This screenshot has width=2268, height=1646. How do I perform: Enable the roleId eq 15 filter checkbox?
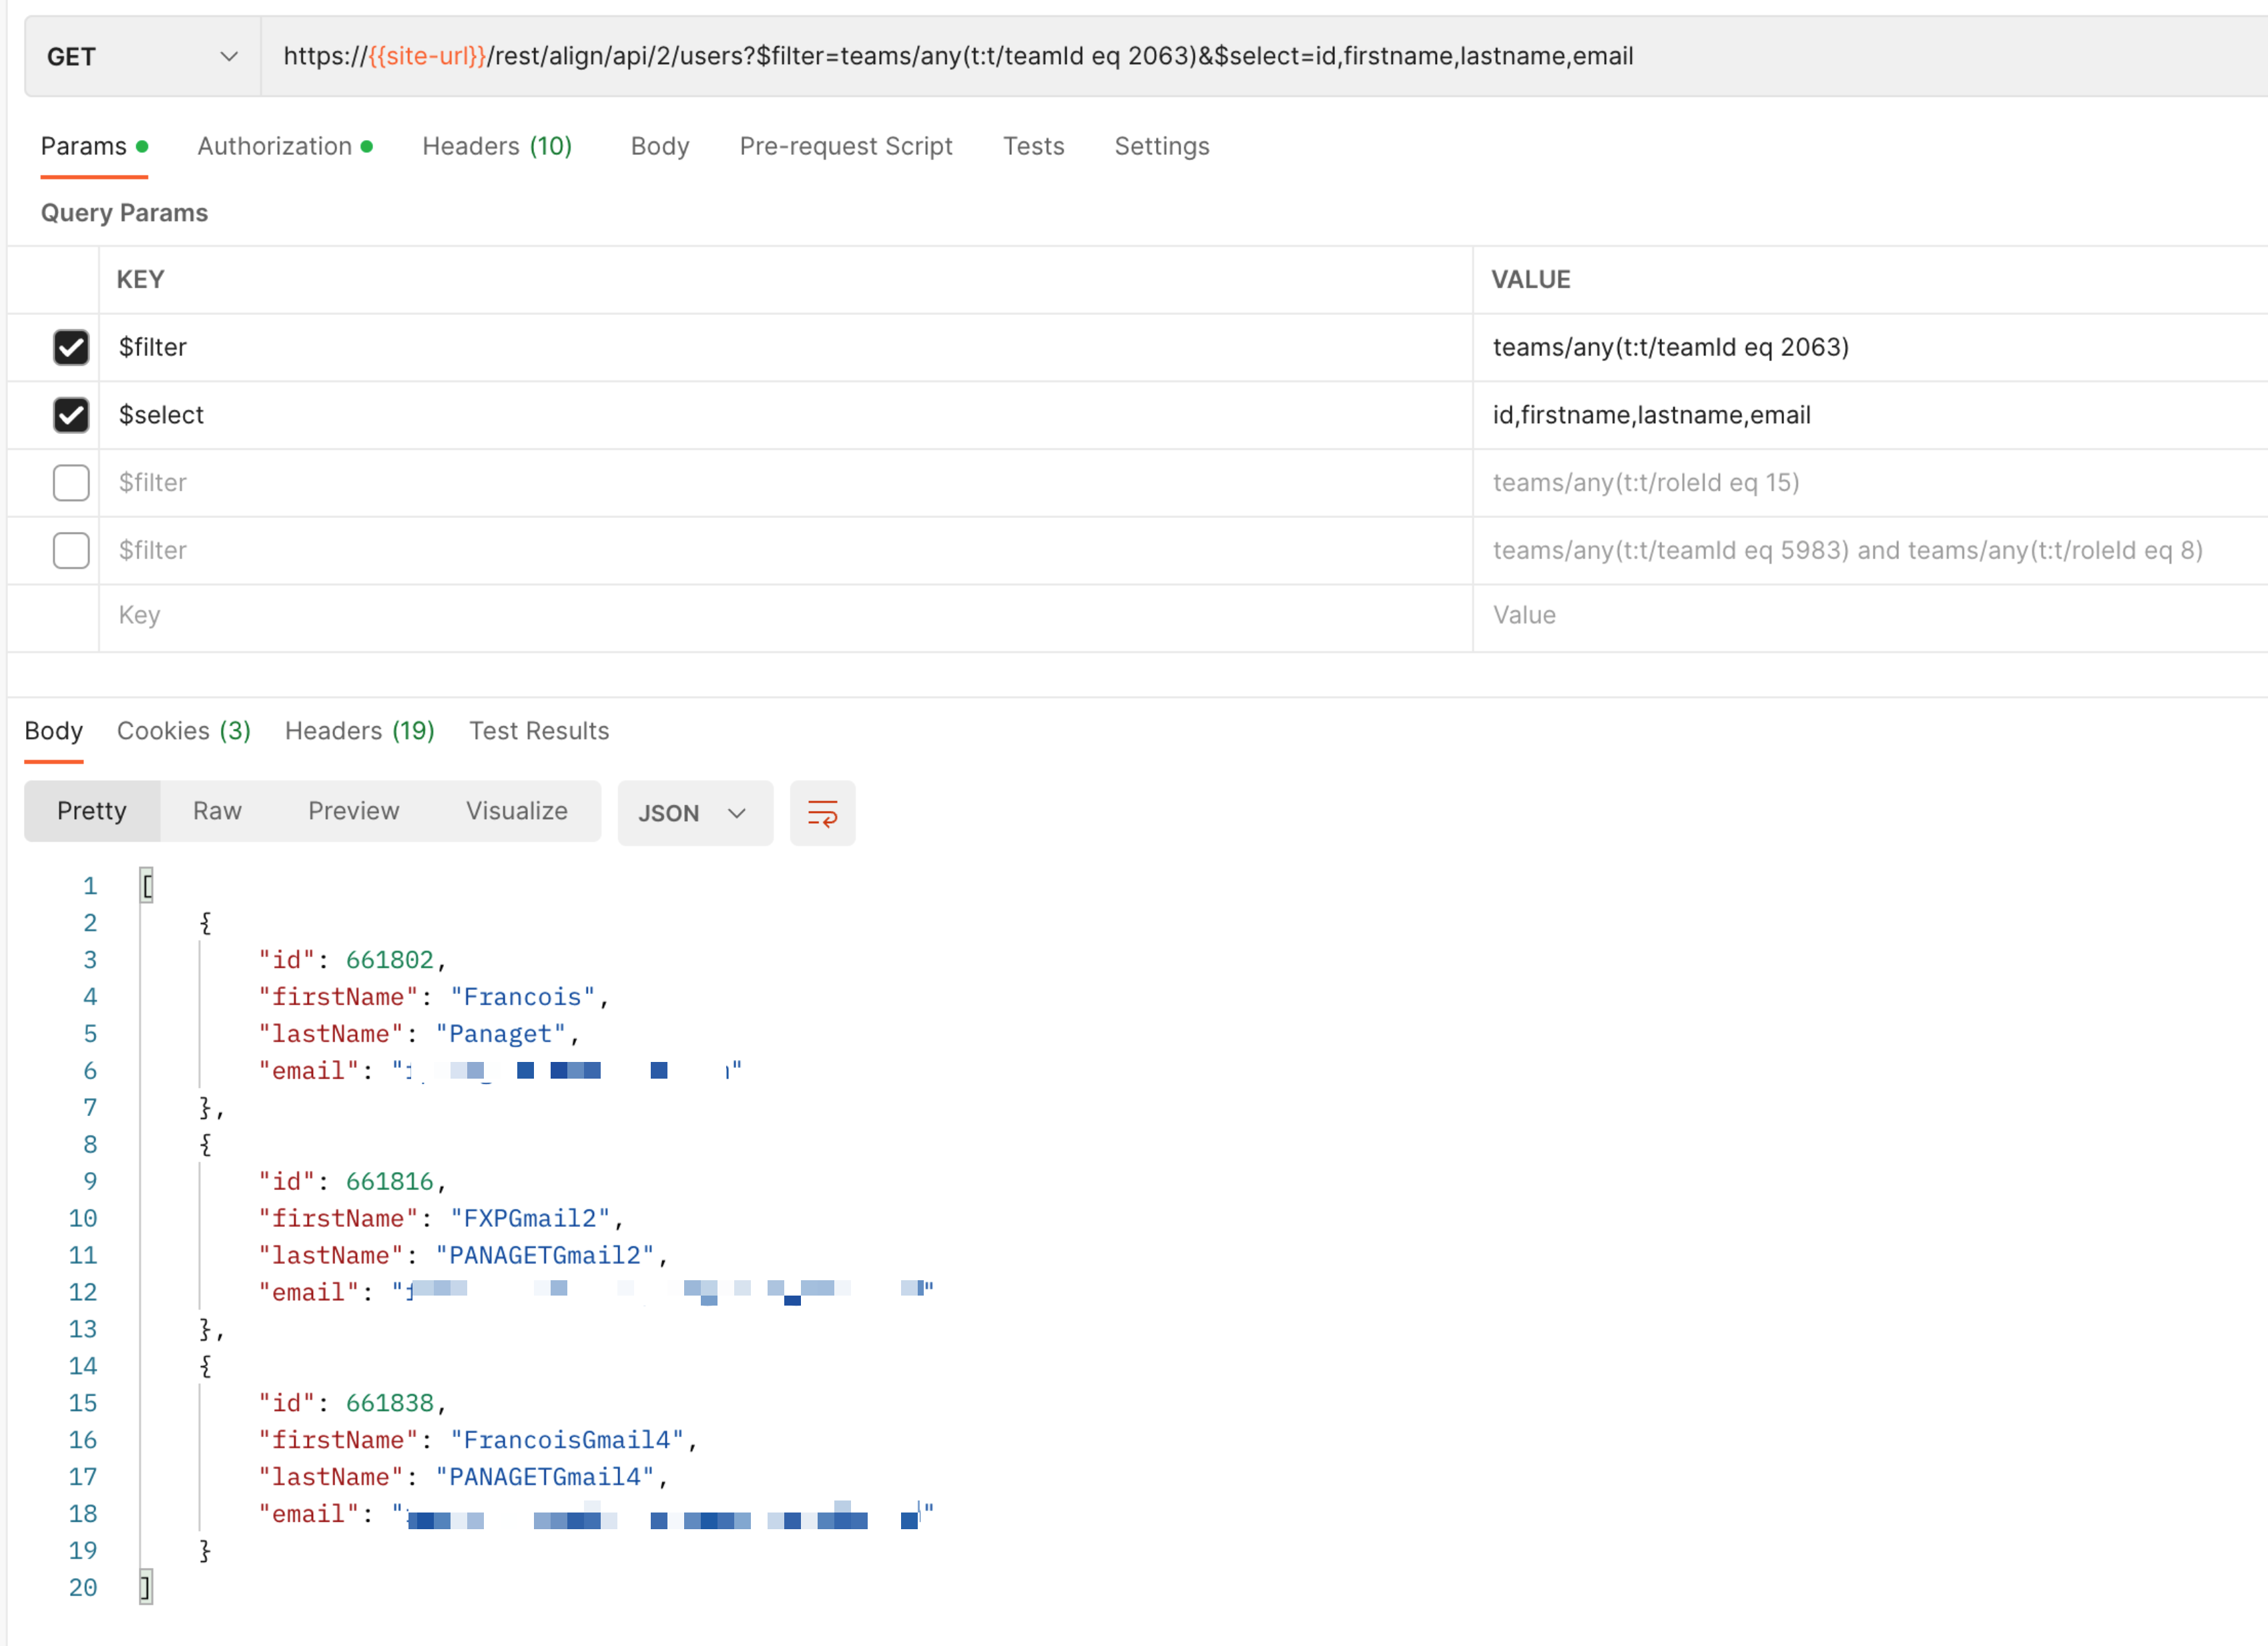(x=71, y=483)
